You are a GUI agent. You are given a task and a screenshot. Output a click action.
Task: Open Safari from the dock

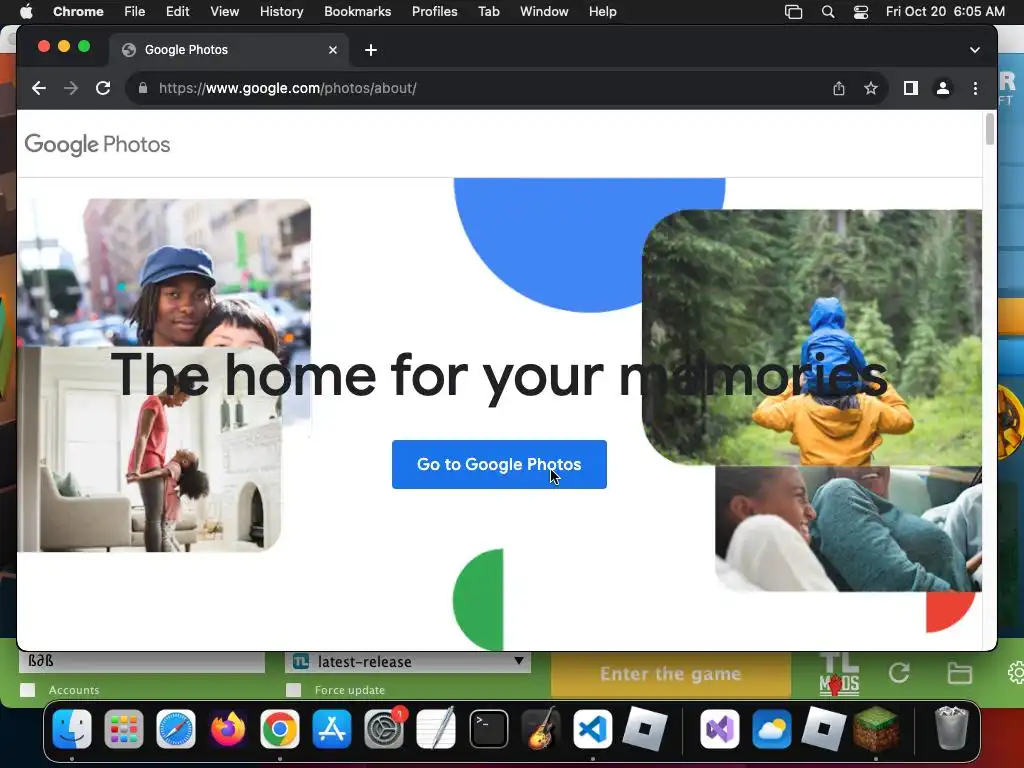pyautogui.click(x=176, y=729)
